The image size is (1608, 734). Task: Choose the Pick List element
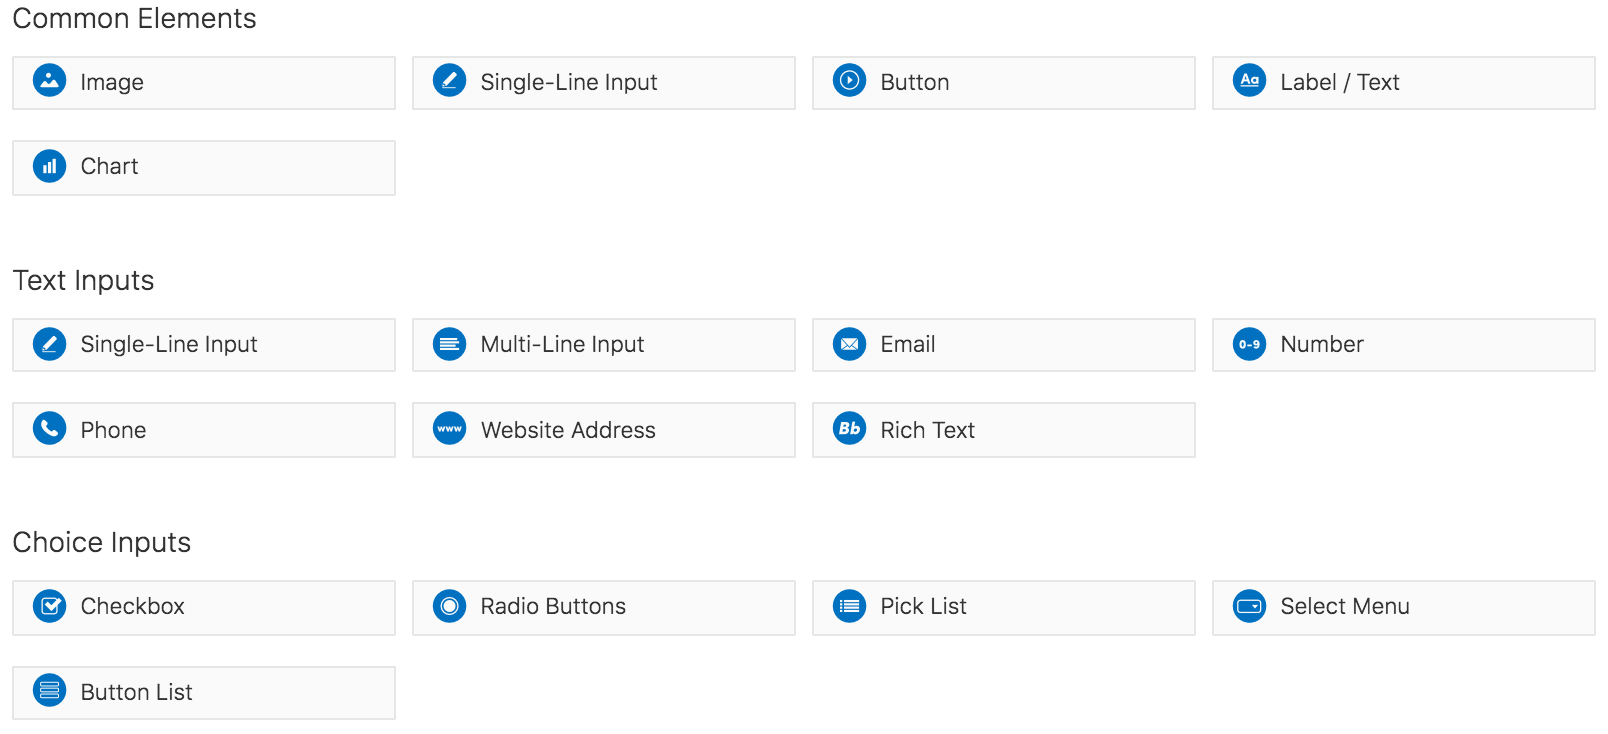[x=1003, y=606]
